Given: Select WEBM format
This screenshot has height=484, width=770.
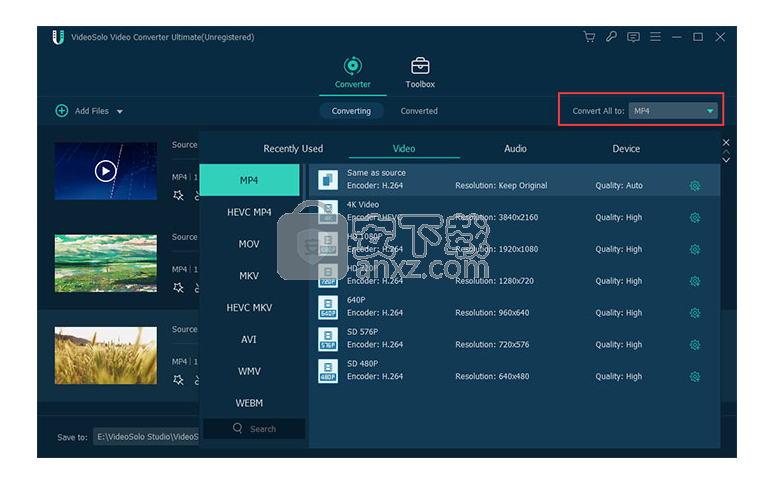Looking at the screenshot, I should (249, 403).
